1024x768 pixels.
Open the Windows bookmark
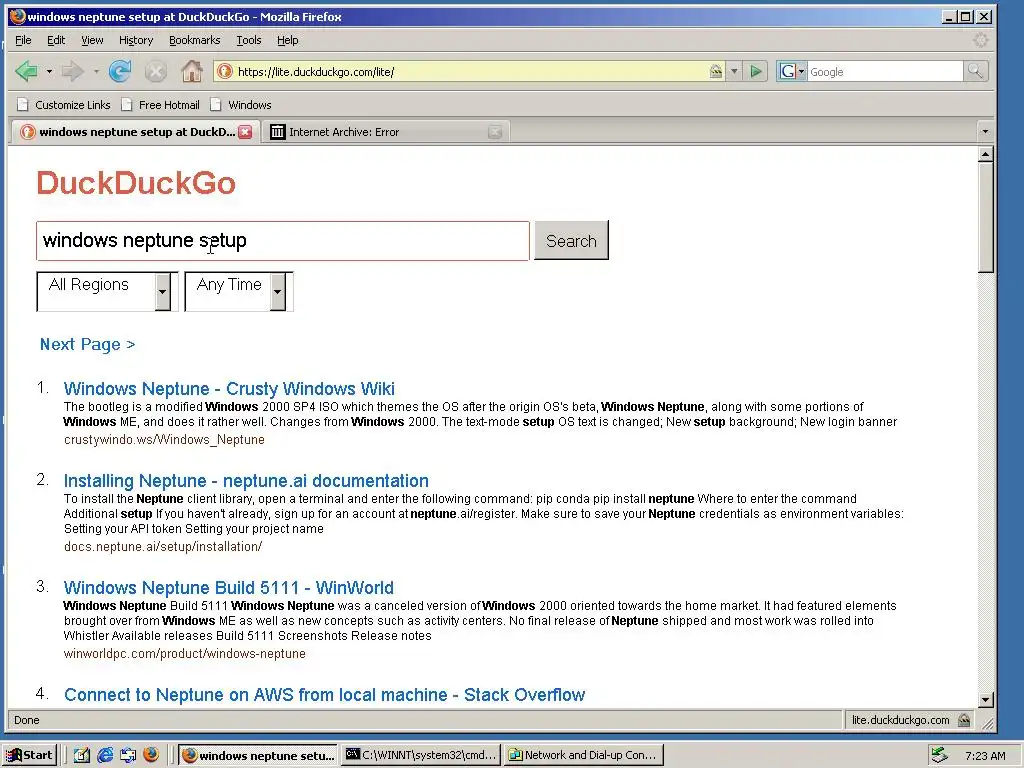[x=240, y=105]
